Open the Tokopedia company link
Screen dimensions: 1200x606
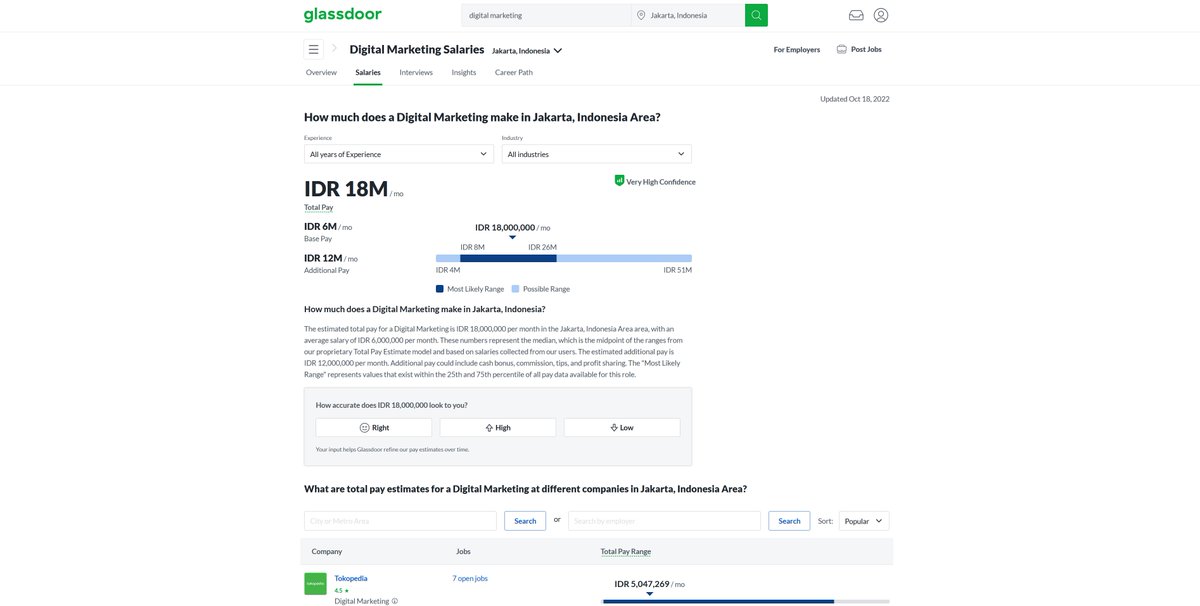point(351,578)
